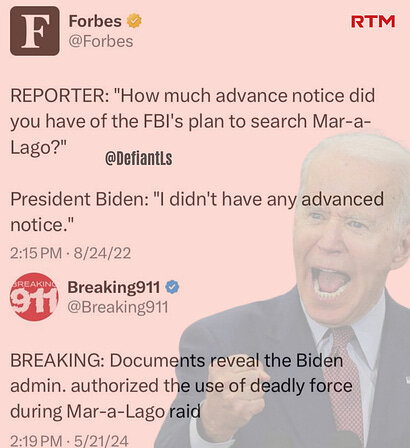Open the 2:15 PM 8/24/22 timestamp
Viewport: 410px width, 448px height.
tap(70, 253)
